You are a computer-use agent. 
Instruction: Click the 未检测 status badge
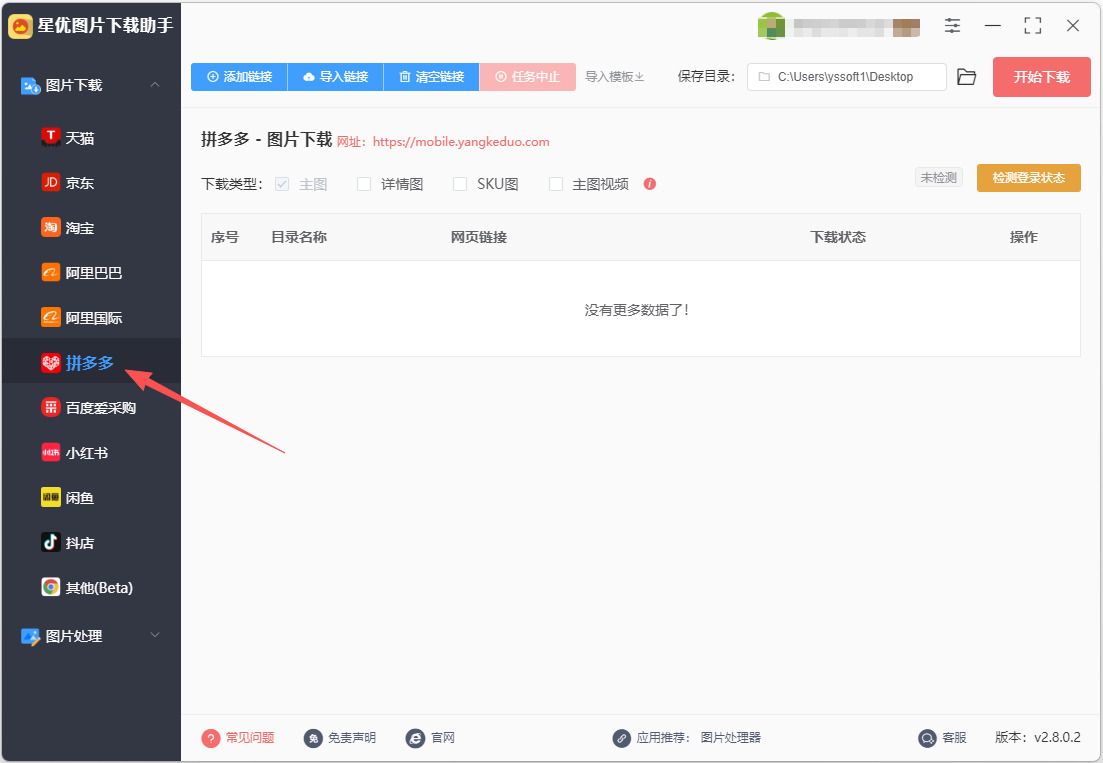938,177
